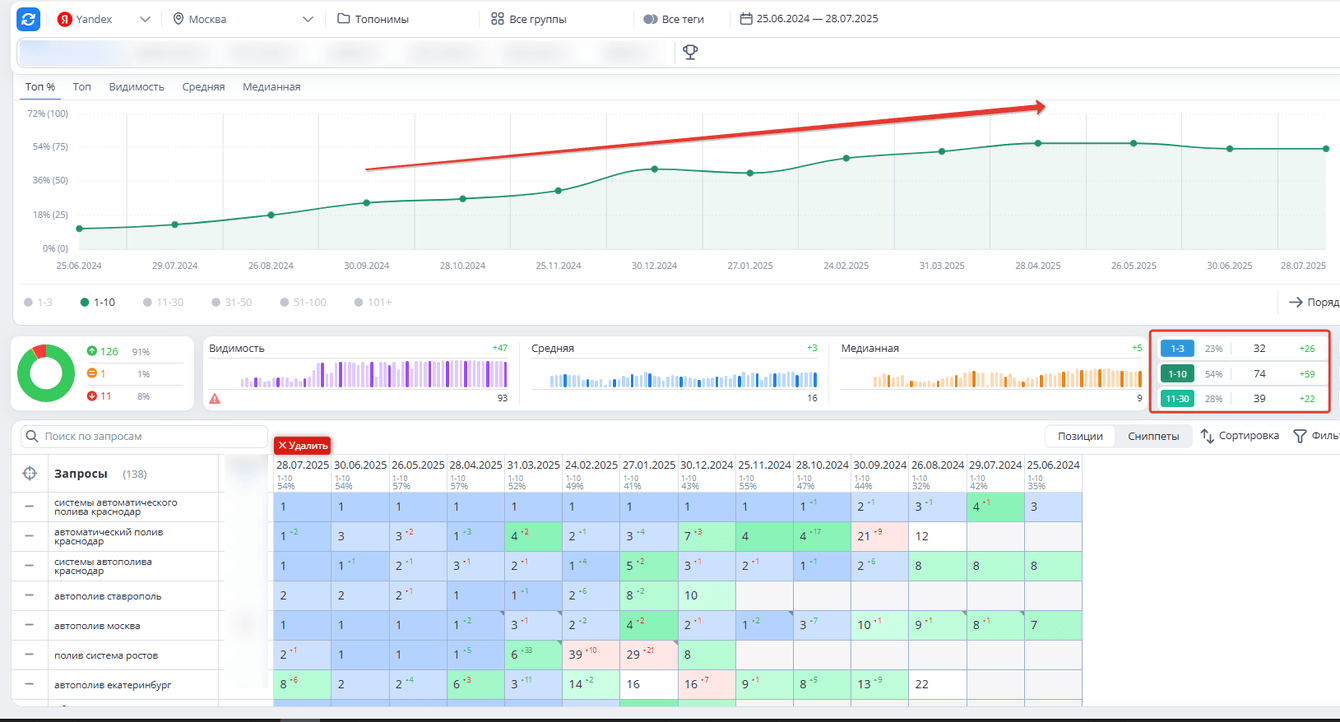This screenshot has height=722, width=1340.
Task: Switch to the Видимость chart tab
Action: pyautogui.click(x=136, y=87)
